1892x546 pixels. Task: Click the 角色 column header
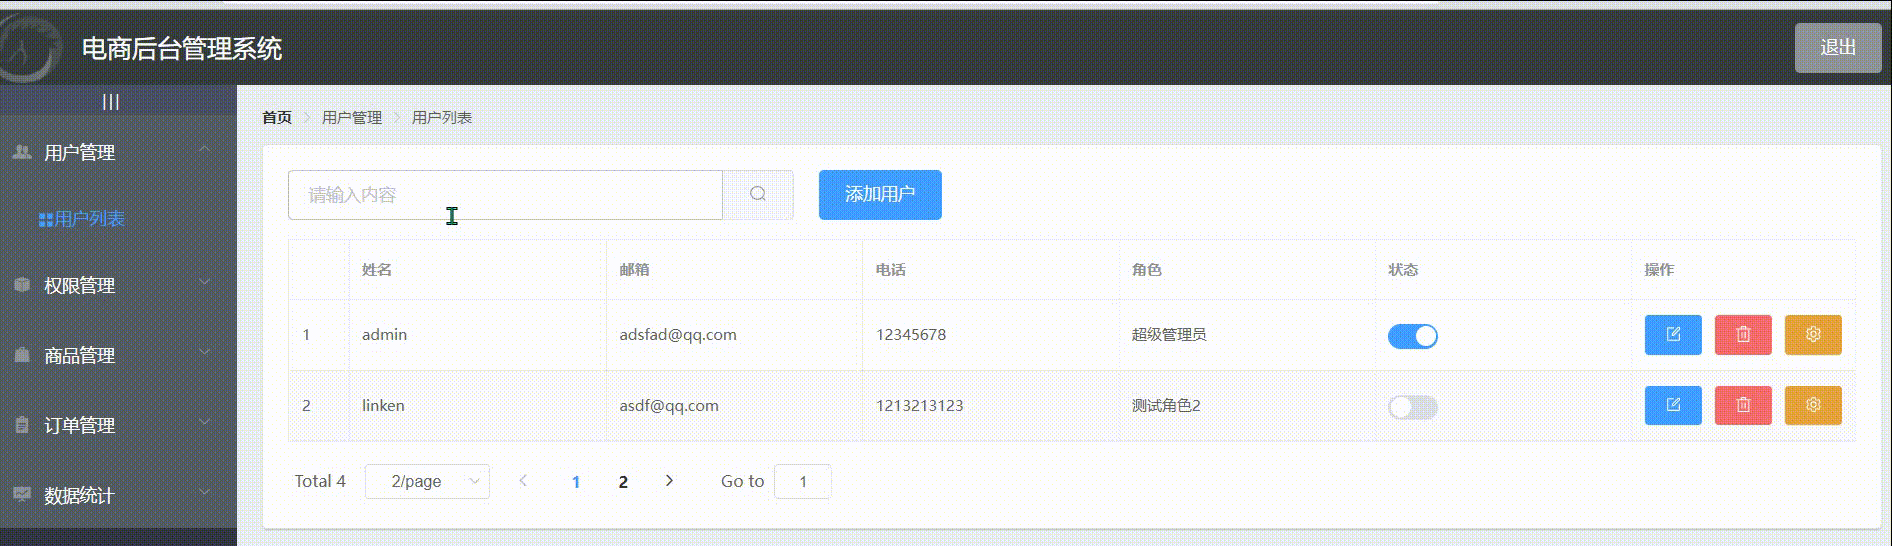1147,270
